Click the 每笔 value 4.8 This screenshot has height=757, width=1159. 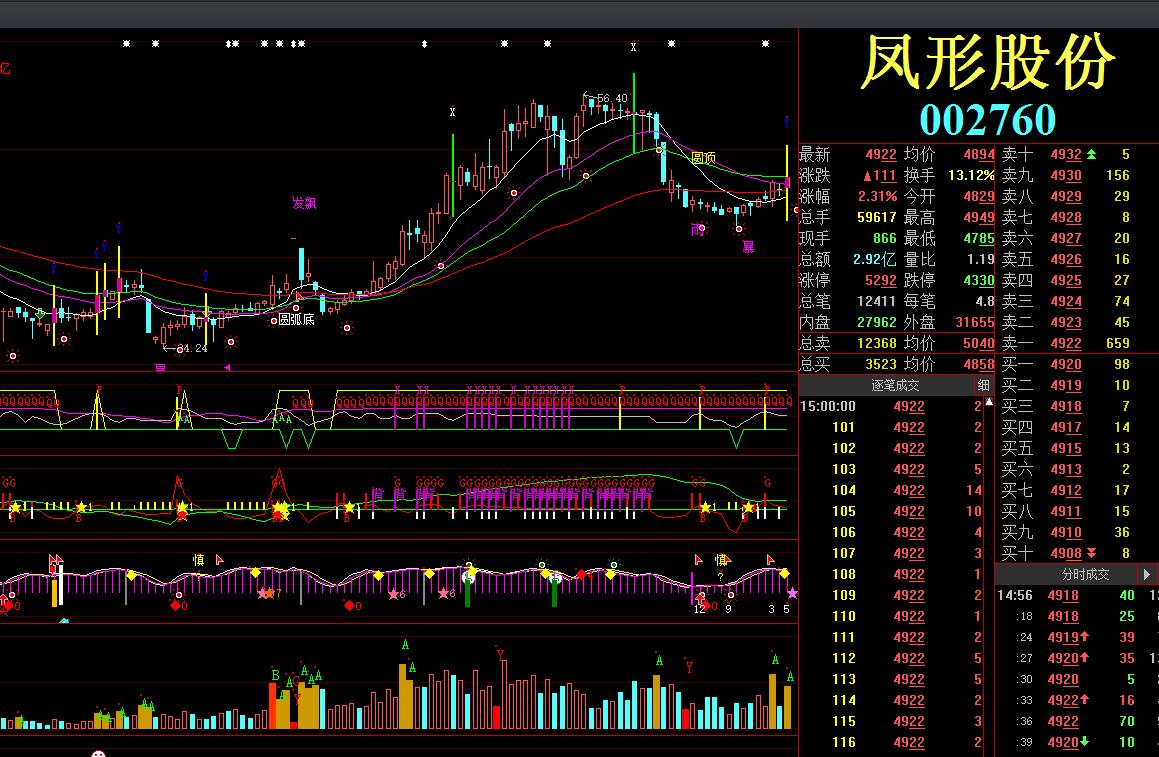[x=985, y=302]
